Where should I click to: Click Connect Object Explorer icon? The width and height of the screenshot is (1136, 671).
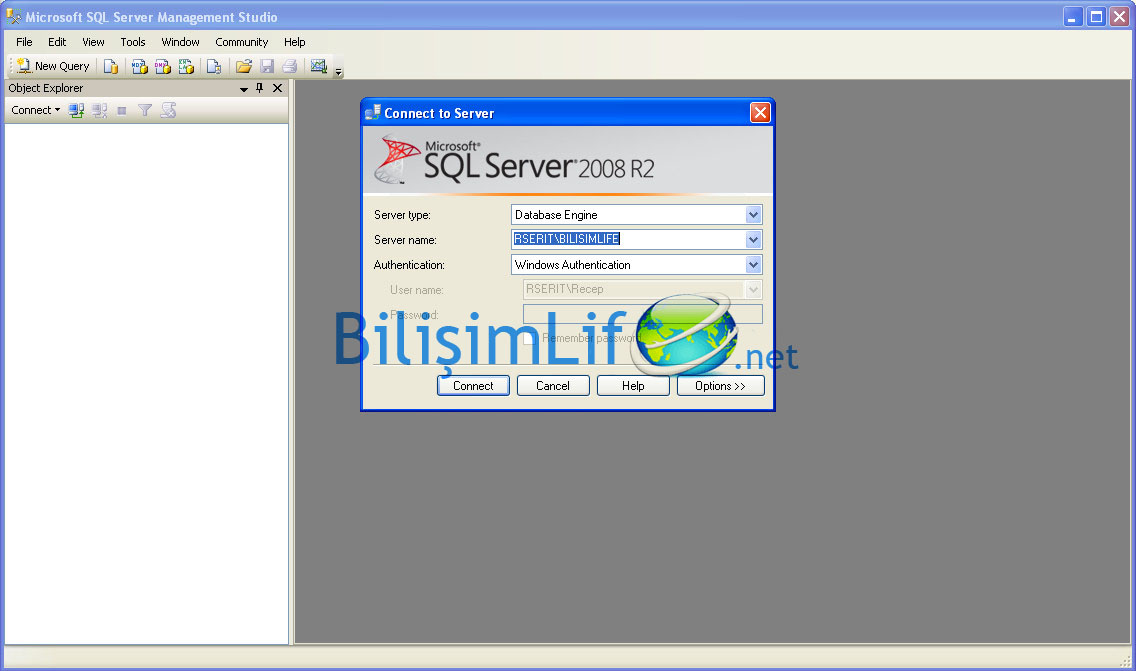pos(76,110)
